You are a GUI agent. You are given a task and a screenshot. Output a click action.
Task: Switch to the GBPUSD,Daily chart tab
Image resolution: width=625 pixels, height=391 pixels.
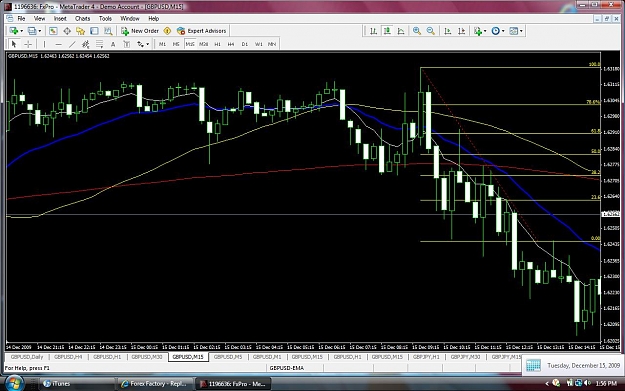(x=27, y=357)
